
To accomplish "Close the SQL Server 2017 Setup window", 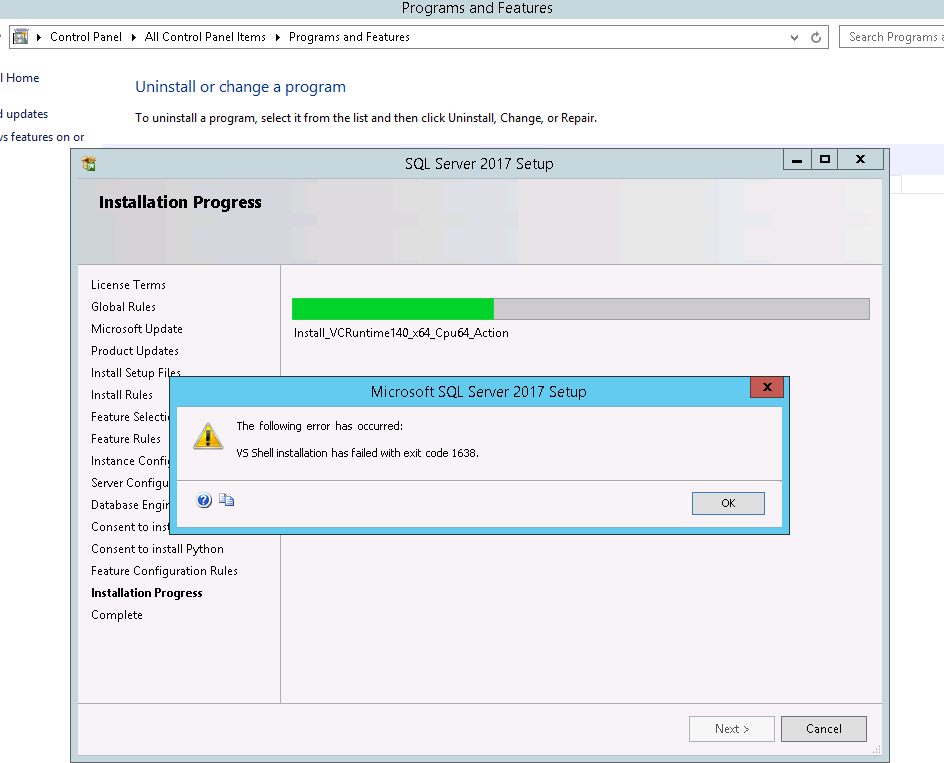I will click(860, 160).
